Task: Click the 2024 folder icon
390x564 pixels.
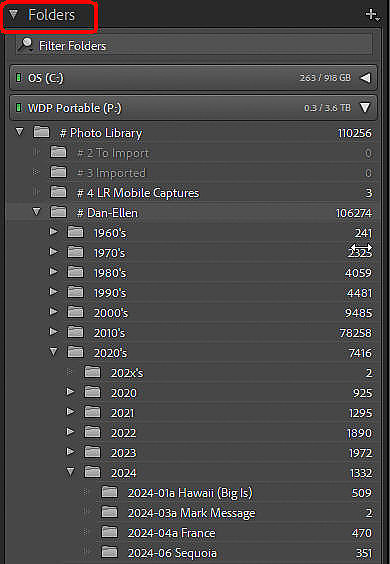Action: 92,472
